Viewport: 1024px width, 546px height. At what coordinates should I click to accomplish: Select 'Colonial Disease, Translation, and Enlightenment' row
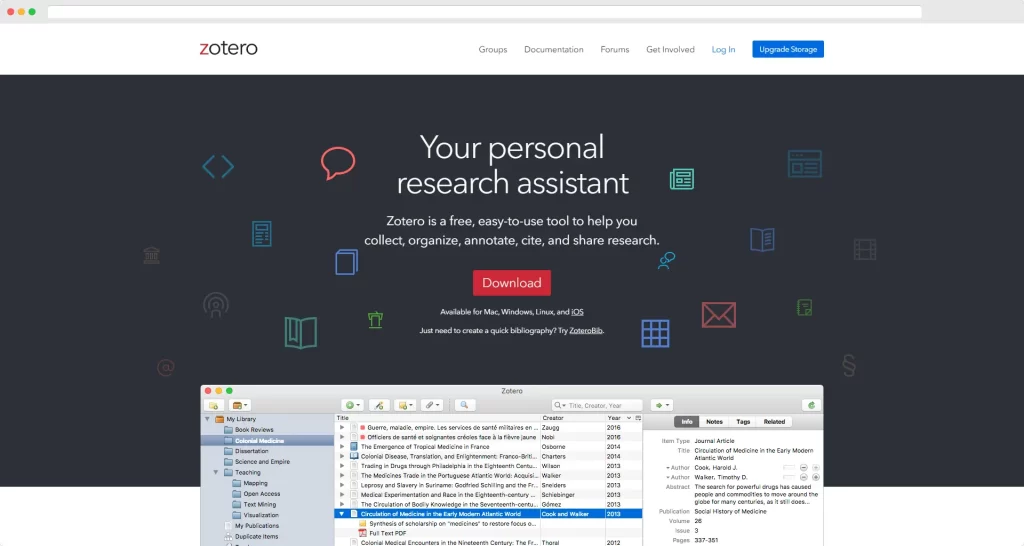[x=488, y=457]
